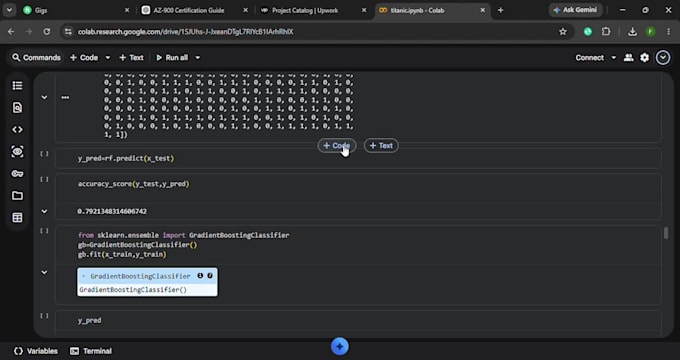Bookmark this page with star icon
The height and width of the screenshot is (360, 680).
(563, 31)
